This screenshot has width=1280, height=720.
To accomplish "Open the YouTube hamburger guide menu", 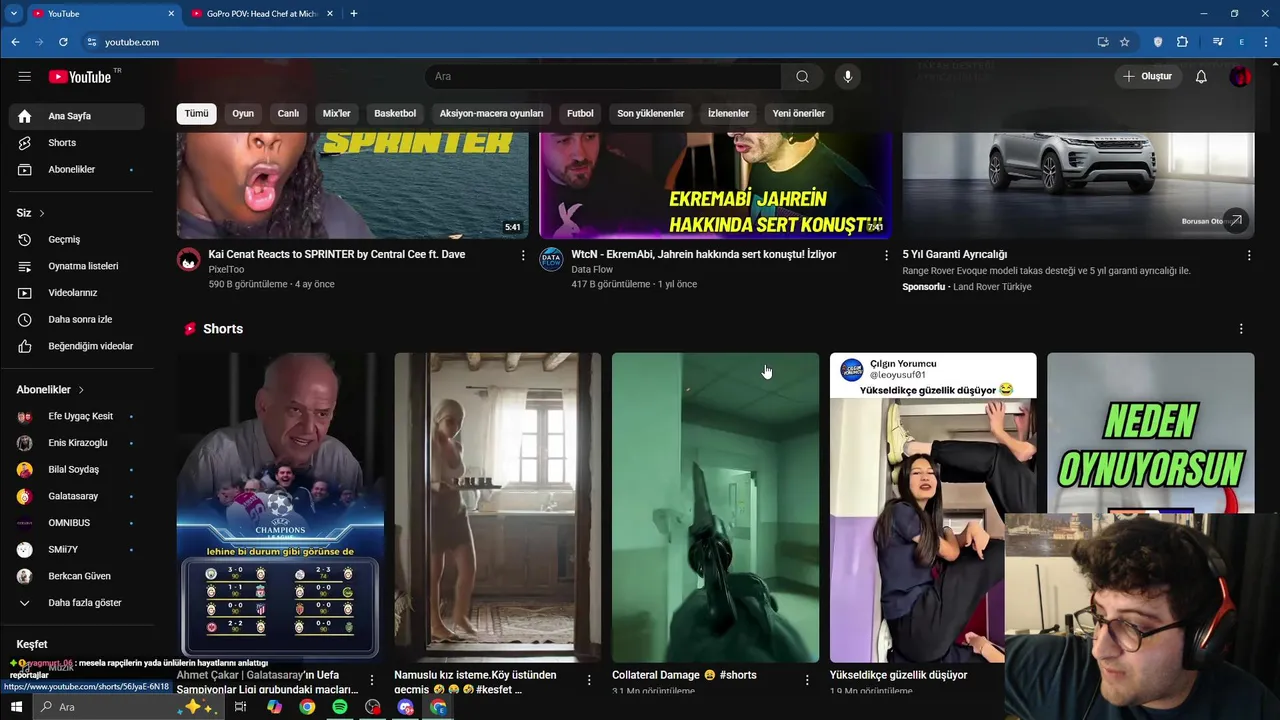I will (x=24, y=76).
